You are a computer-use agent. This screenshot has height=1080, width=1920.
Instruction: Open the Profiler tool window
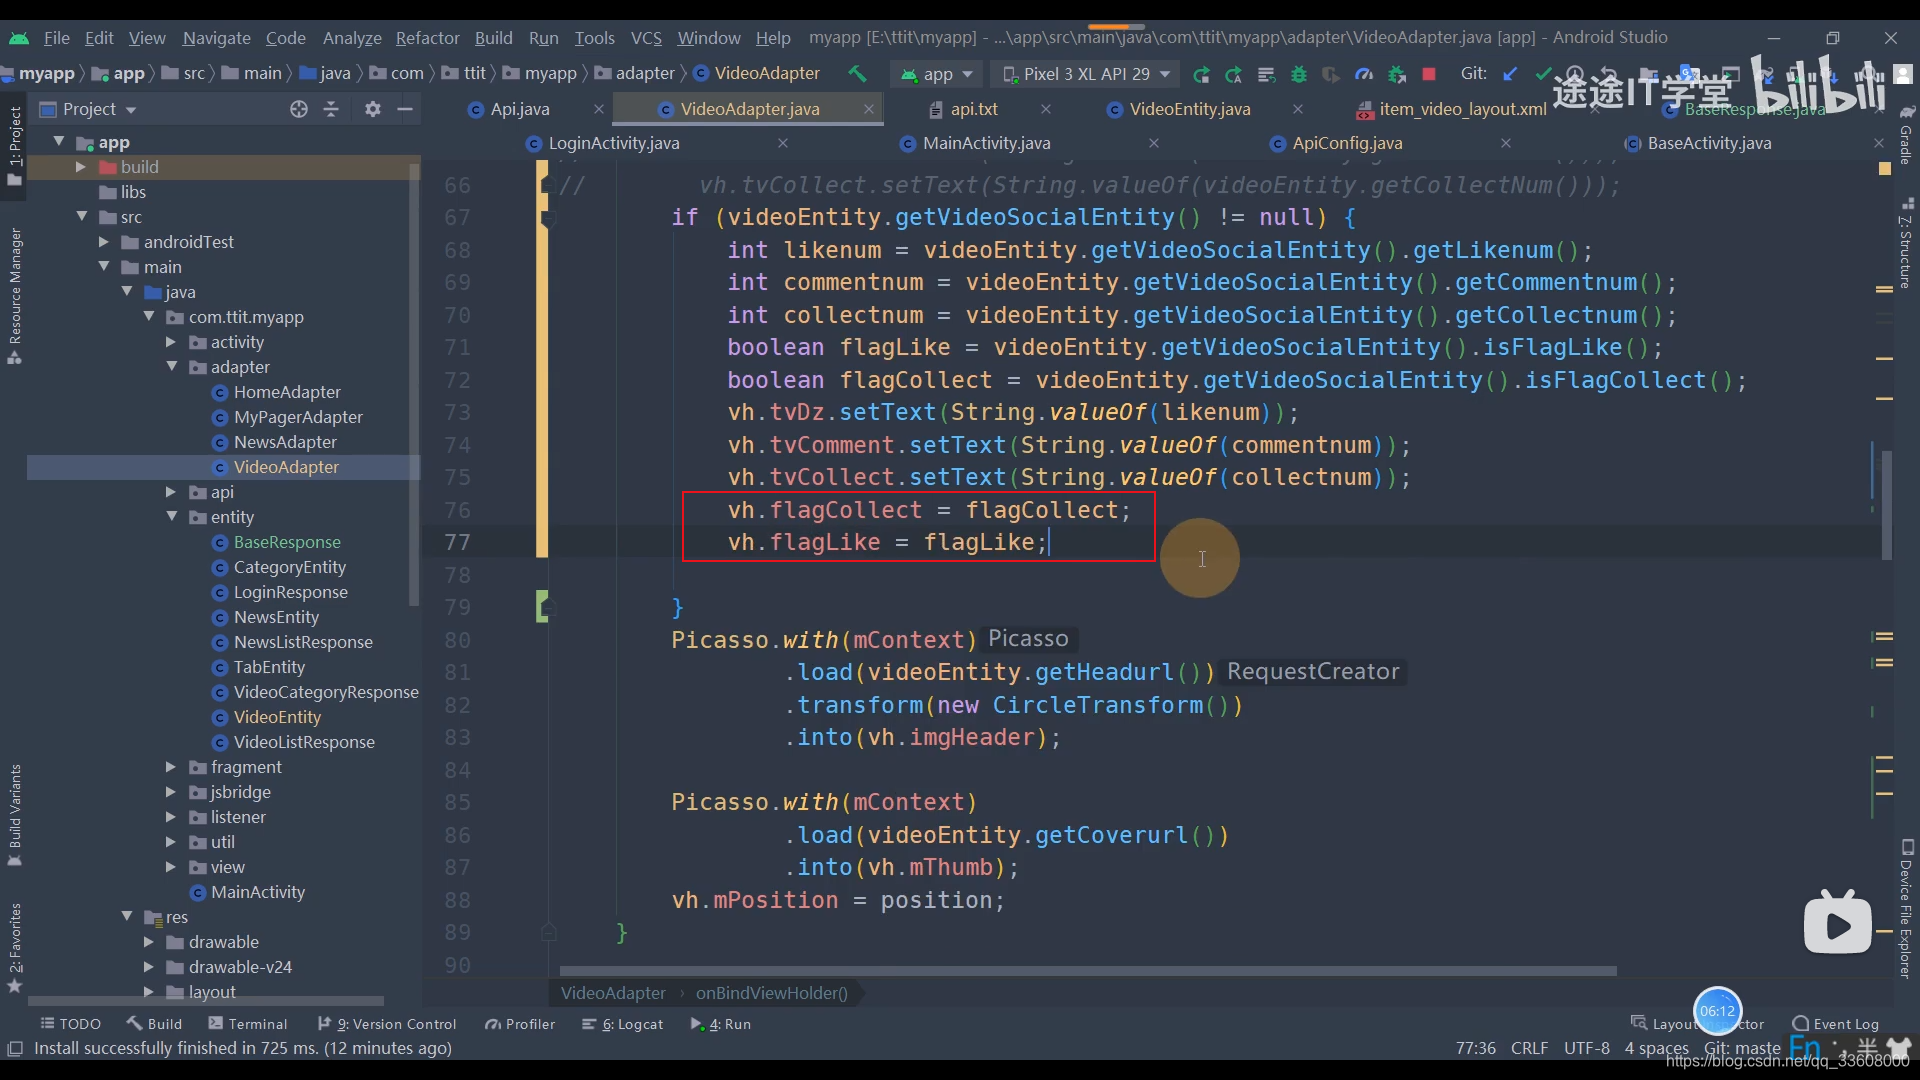(x=520, y=1023)
